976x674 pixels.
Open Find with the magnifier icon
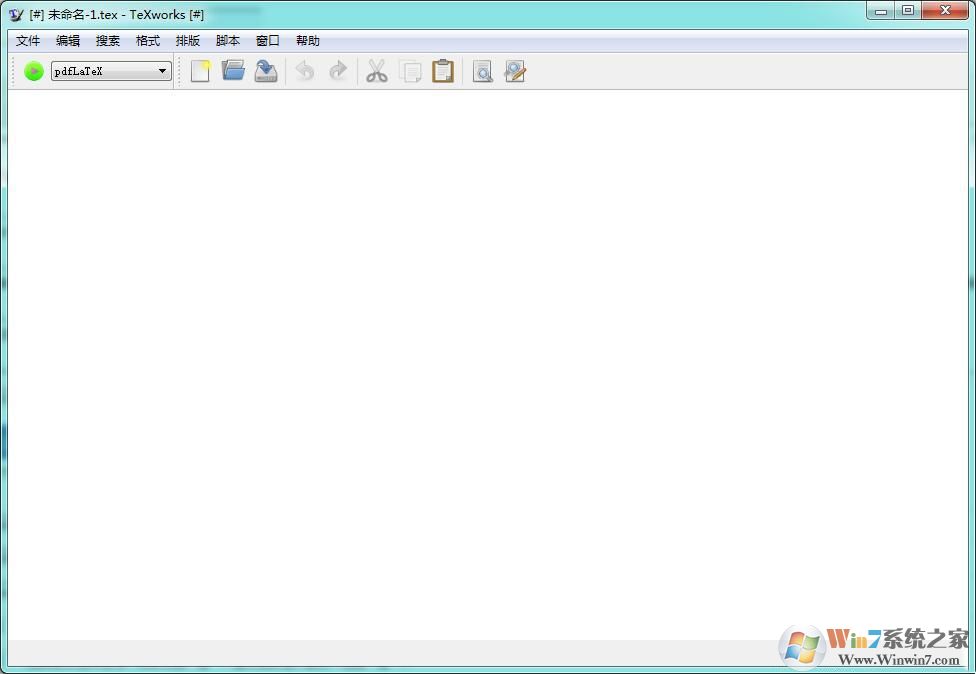(x=482, y=70)
